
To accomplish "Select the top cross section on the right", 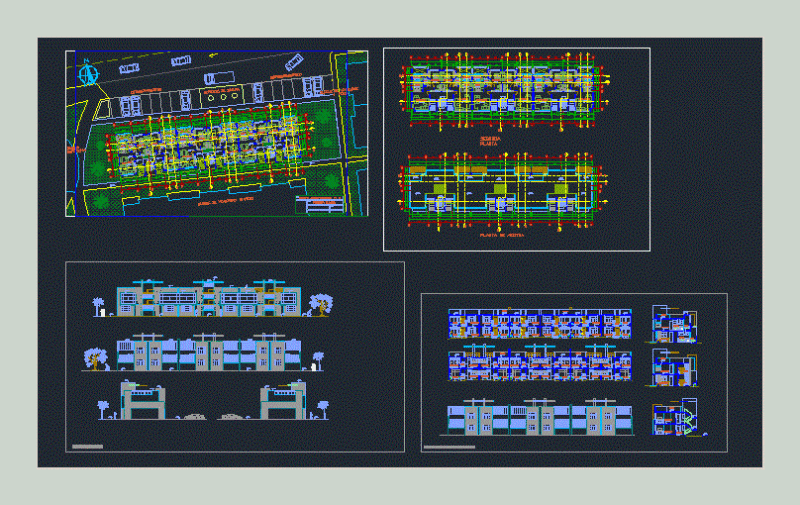I will (674, 324).
